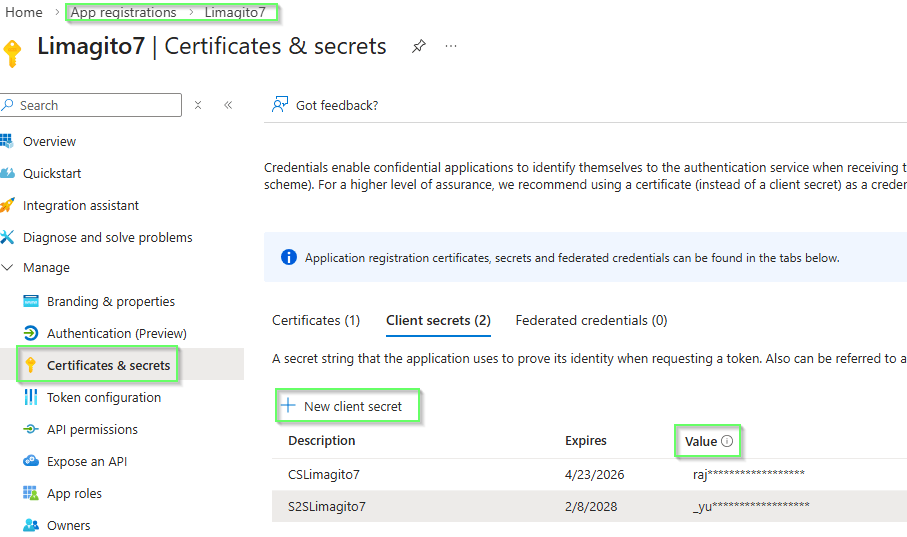This screenshot has height=537, width=907.
Task: Click the Owners people icon
Action: pos(31,525)
